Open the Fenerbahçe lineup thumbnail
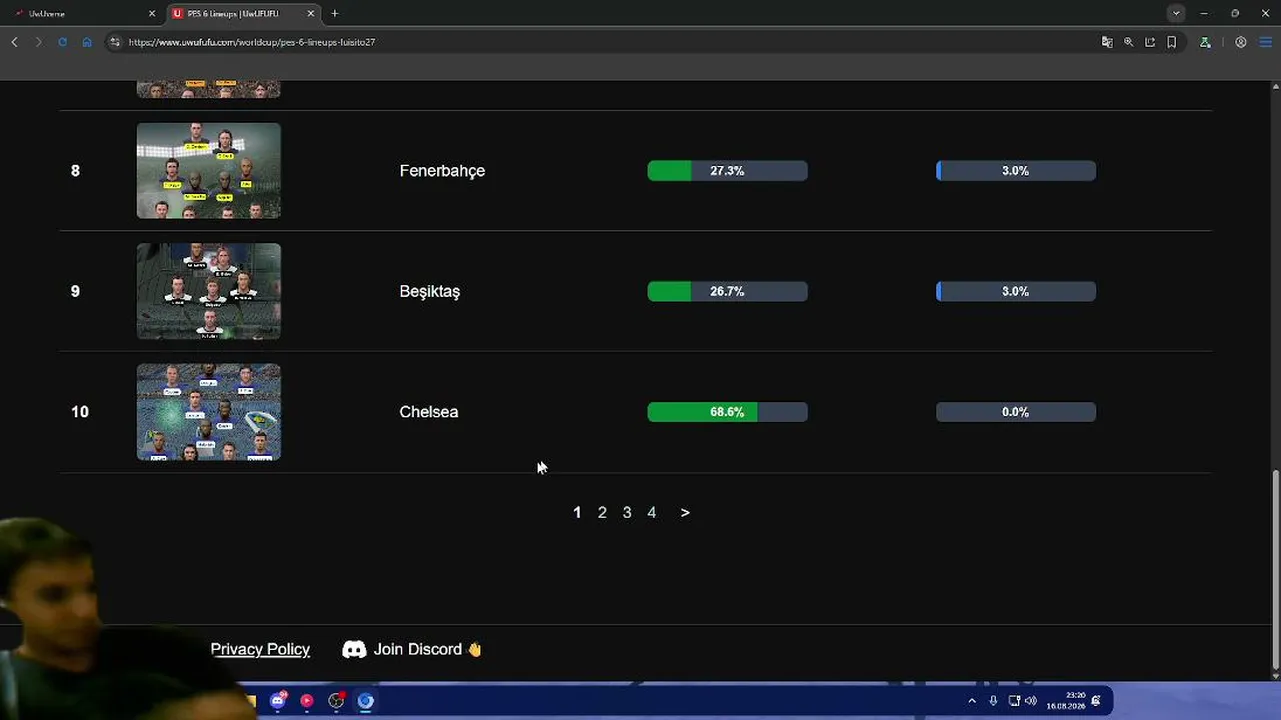 (209, 170)
